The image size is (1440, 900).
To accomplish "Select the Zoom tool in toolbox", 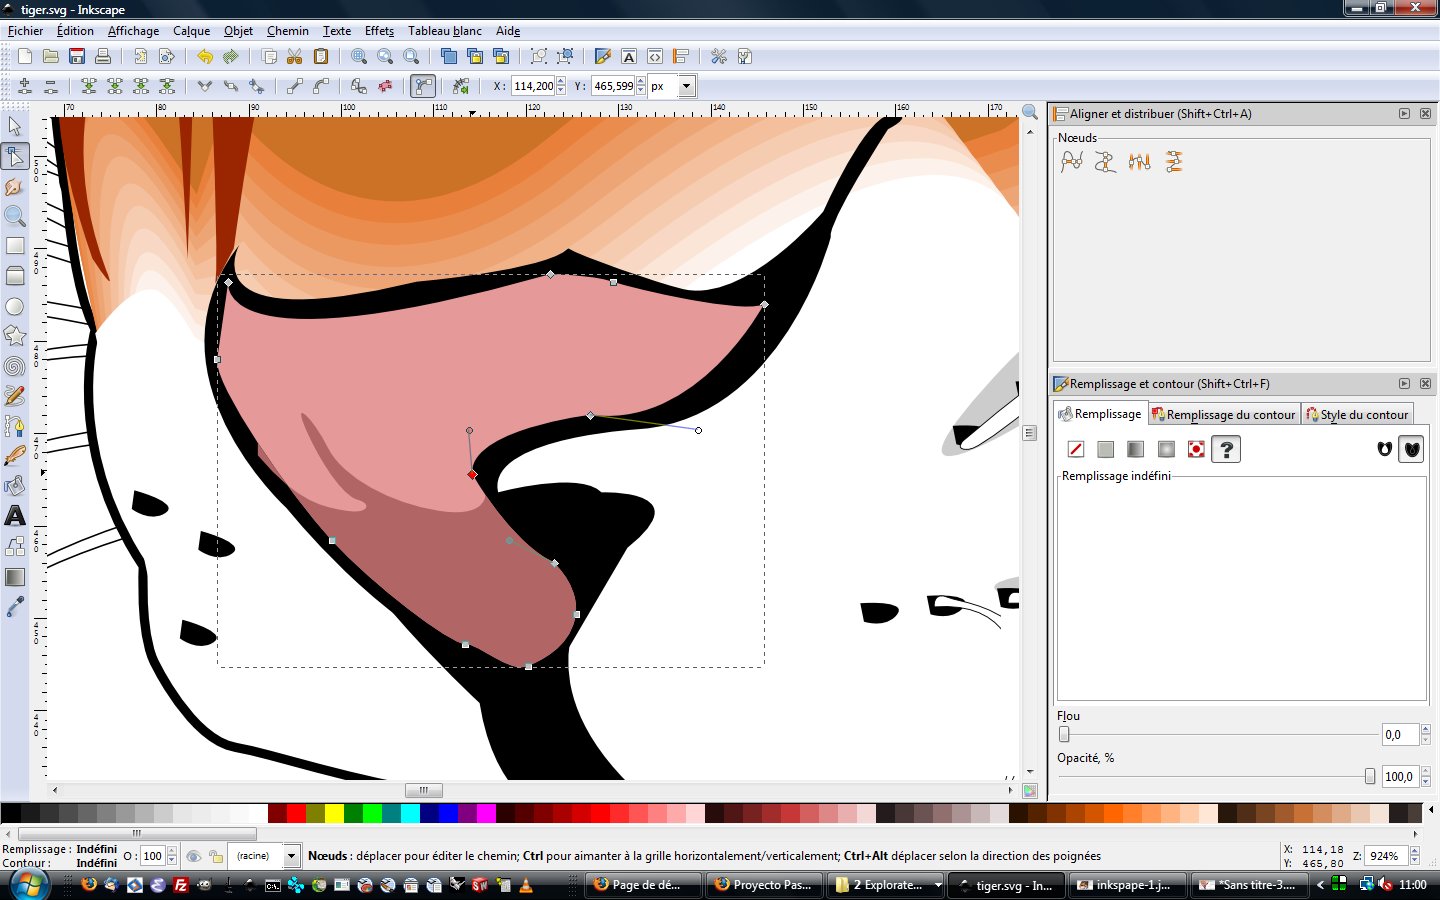I will point(15,216).
